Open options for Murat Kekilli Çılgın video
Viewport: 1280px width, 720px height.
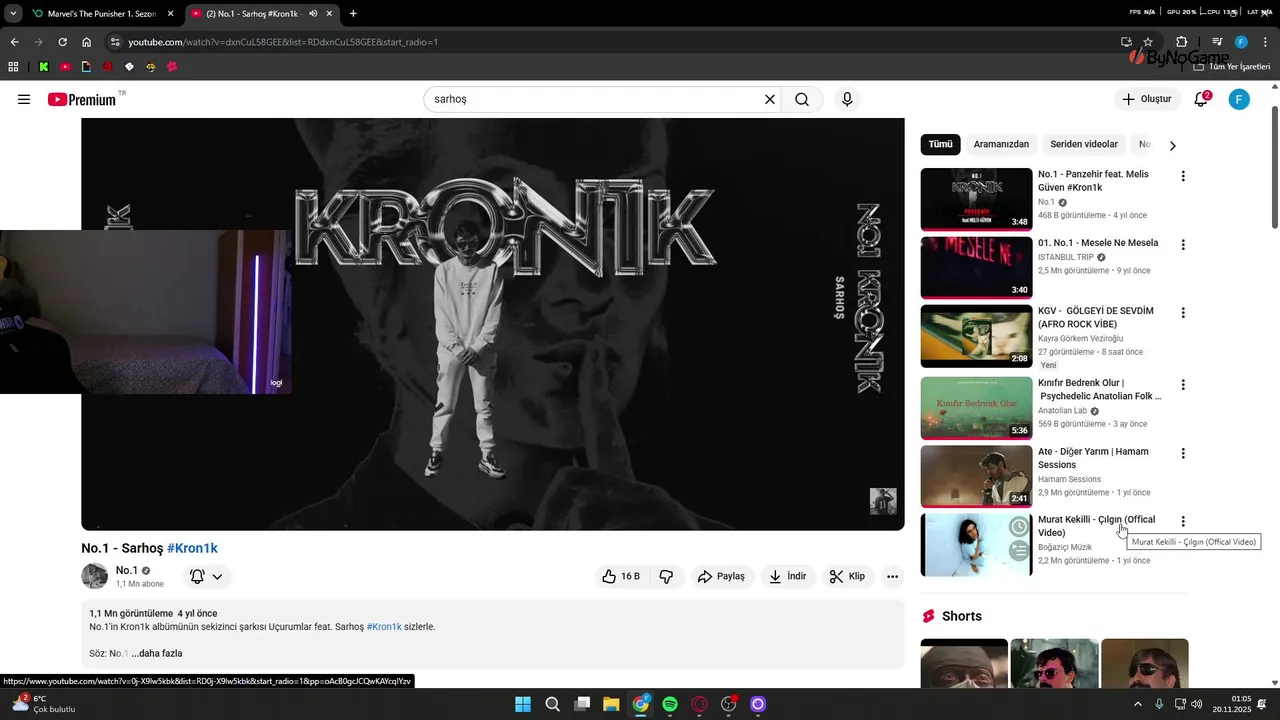coord(1183,521)
